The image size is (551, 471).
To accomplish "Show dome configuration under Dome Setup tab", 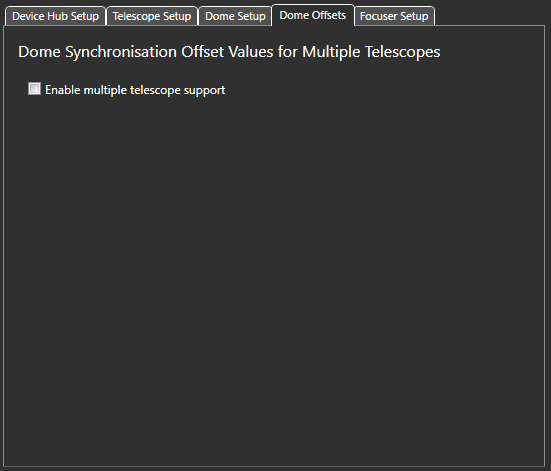I will (x=235, y=16).
